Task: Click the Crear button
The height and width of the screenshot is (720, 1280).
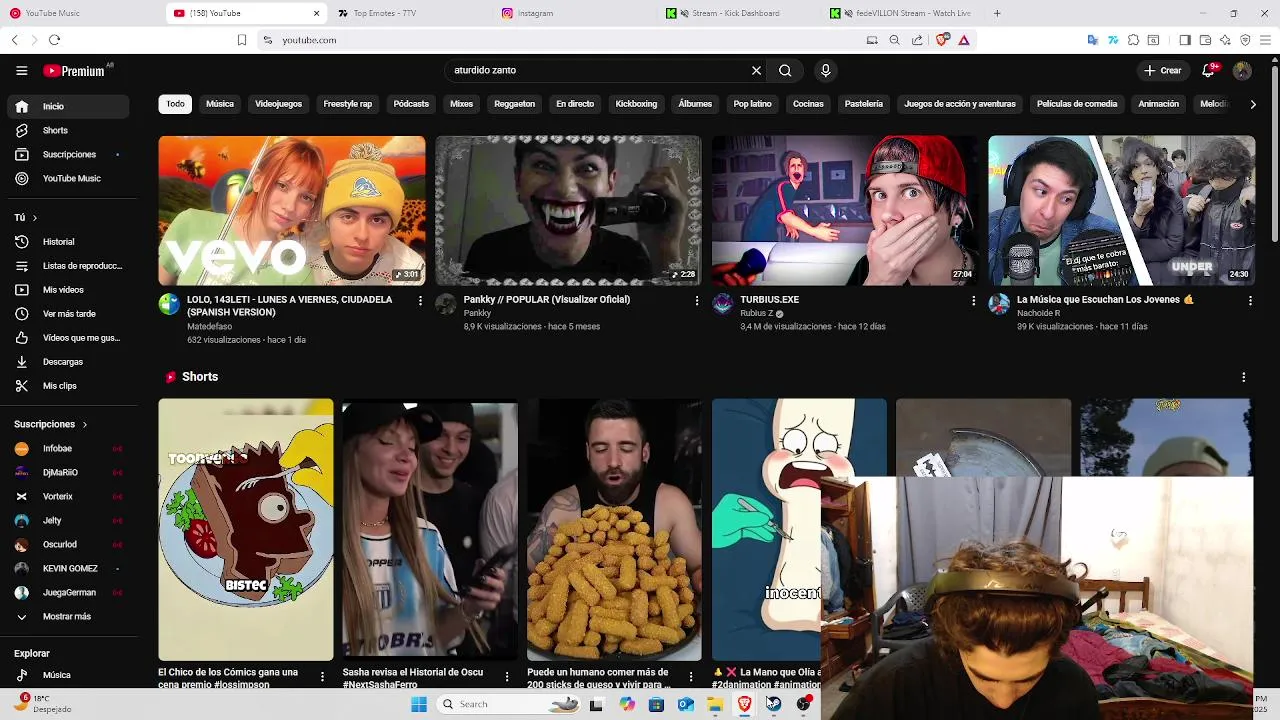Action: click(x=1163, y=71)
